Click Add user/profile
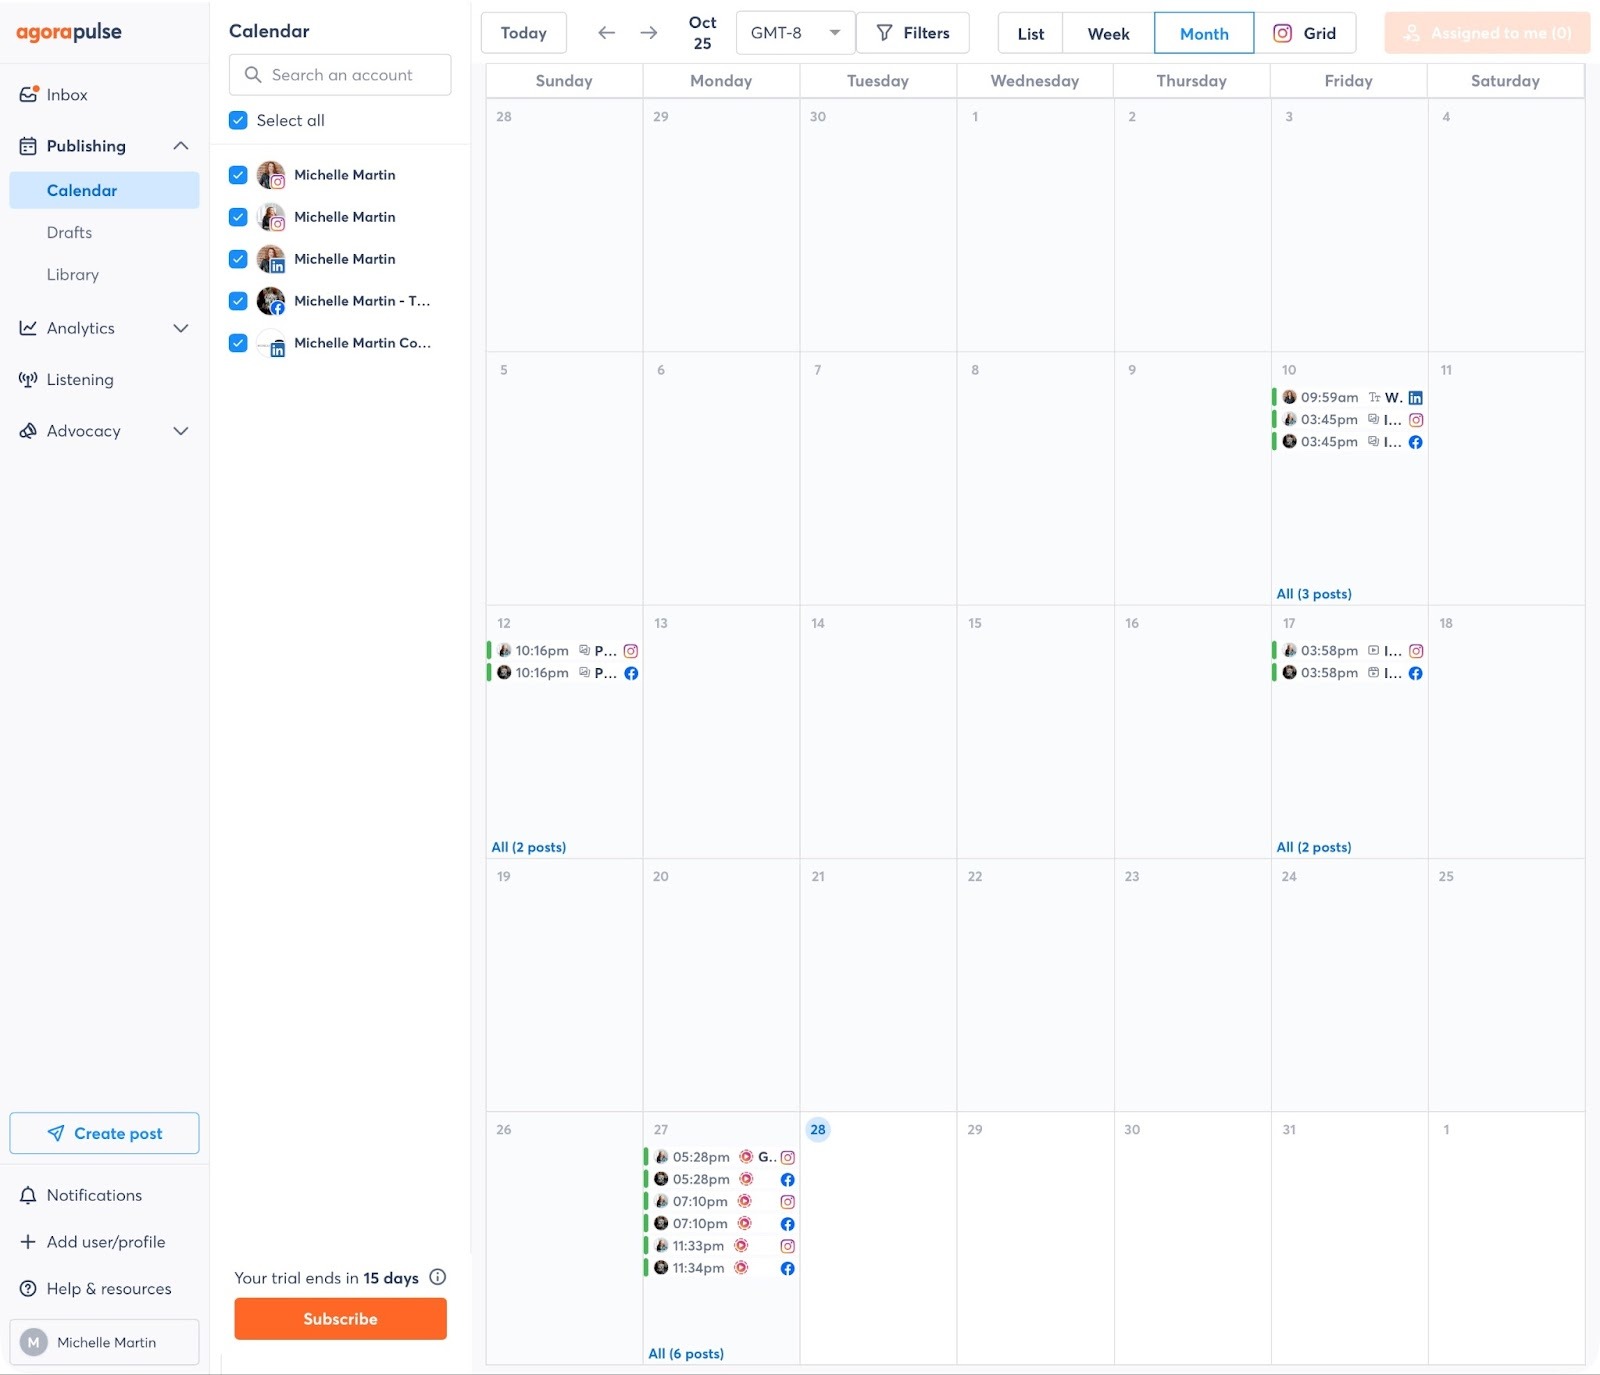The width and height of the screenshot is (1600, 1375). coord(104,1241)
